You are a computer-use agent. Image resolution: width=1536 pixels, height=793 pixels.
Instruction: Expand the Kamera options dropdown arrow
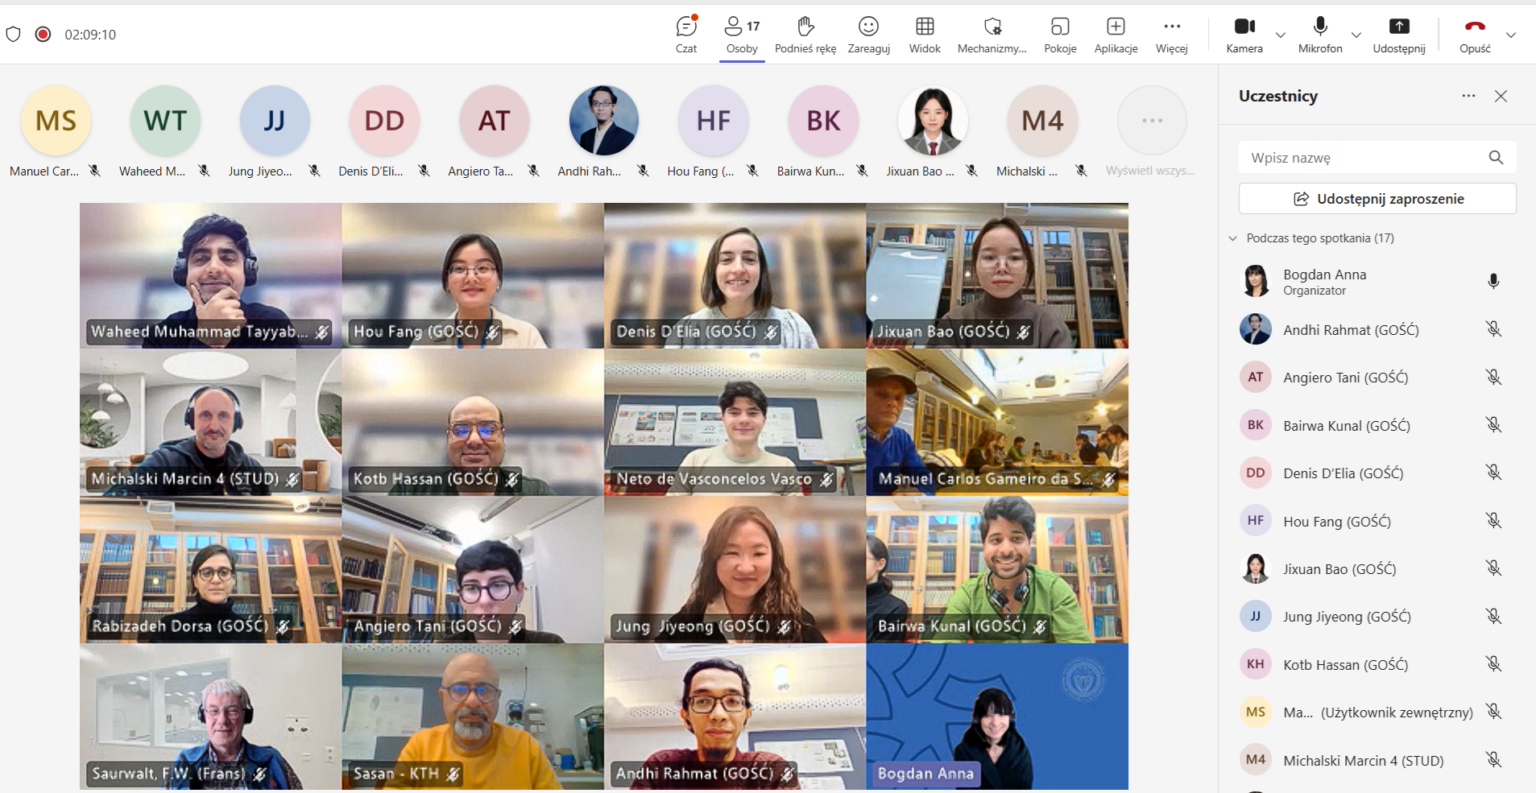[1280, 35]
